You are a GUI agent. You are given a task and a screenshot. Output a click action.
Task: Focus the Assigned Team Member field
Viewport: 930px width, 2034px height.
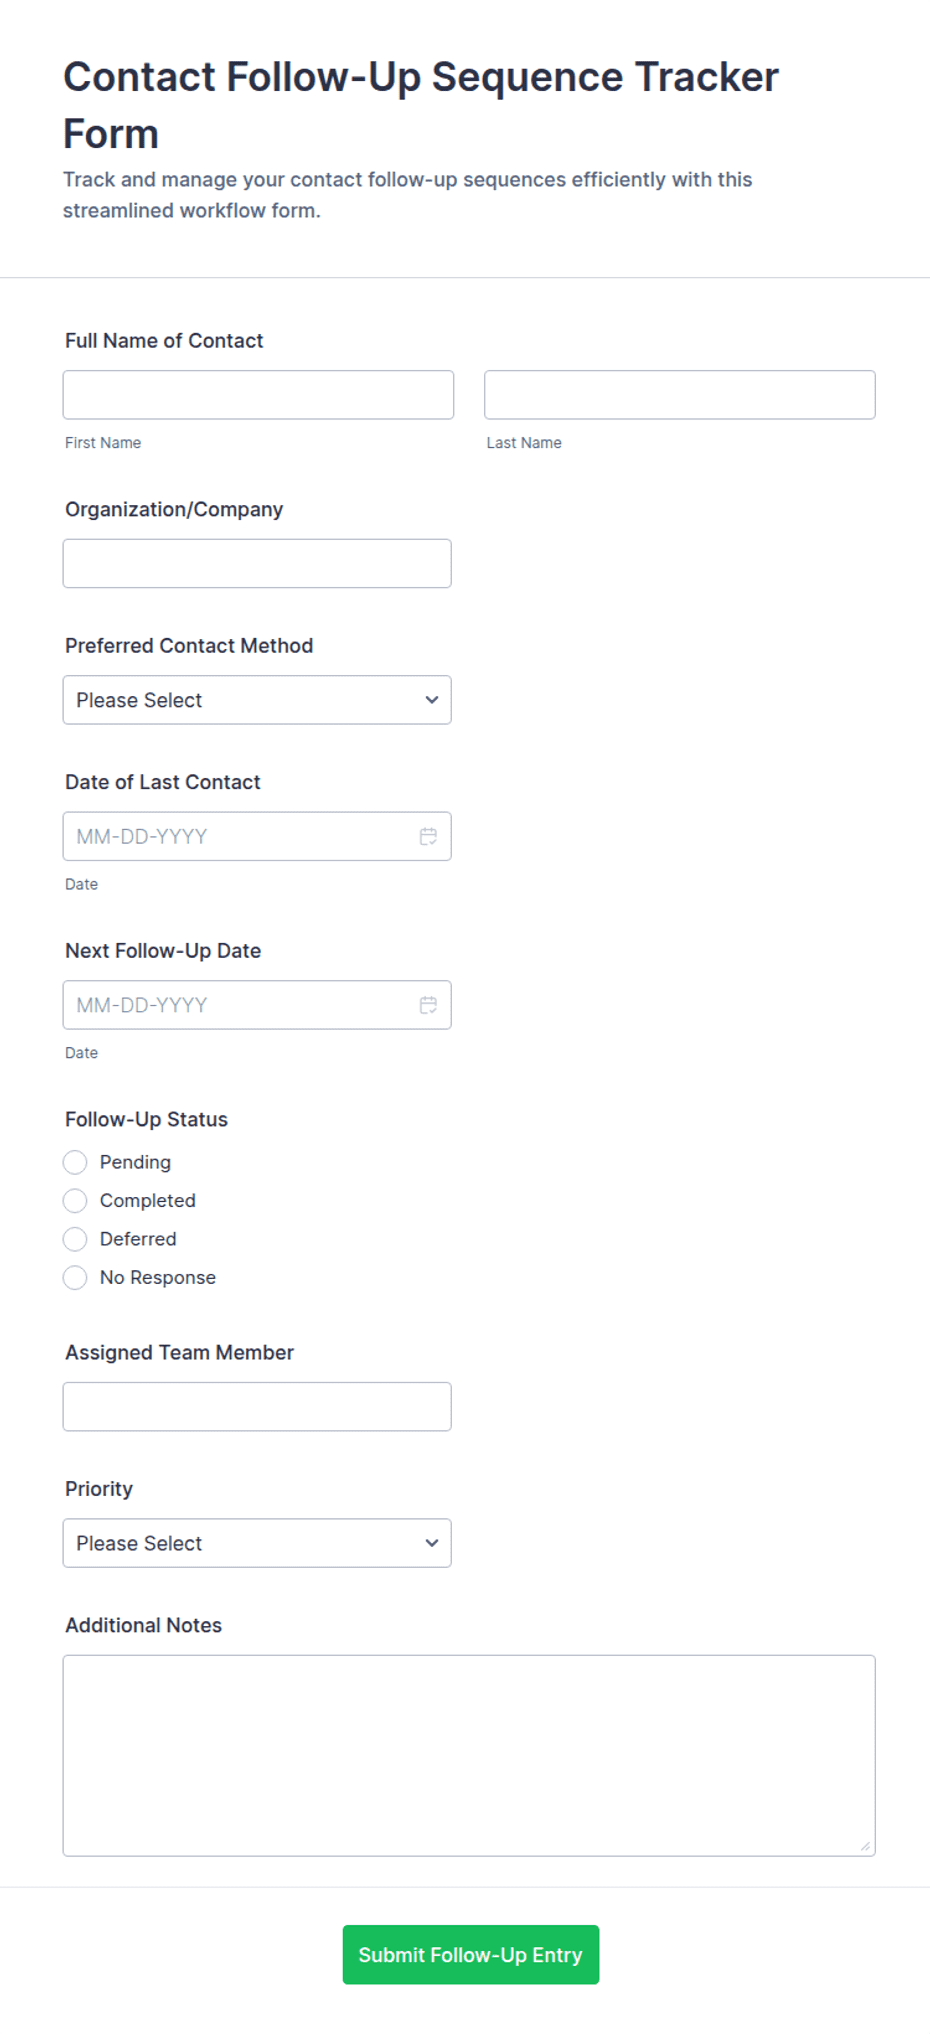pos(257,1407)
